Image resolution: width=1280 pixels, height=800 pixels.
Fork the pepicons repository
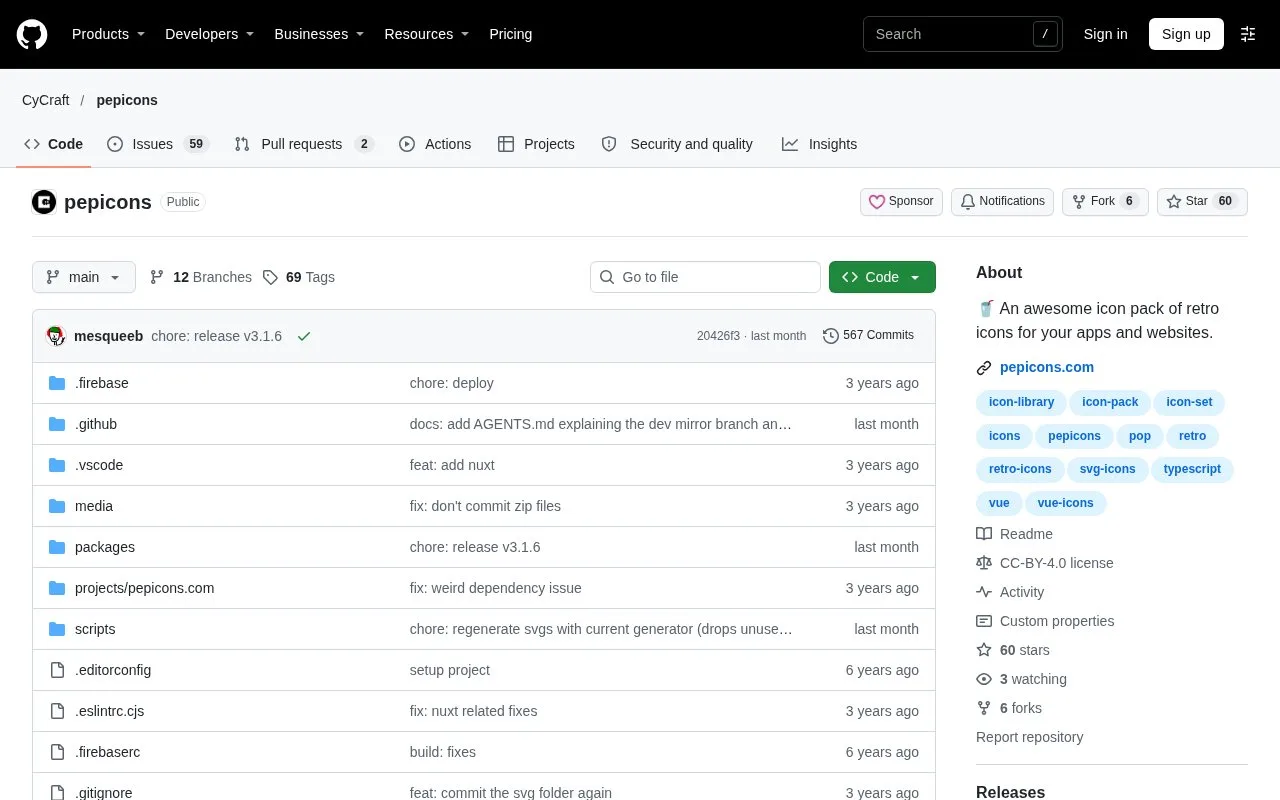[x=1105, y=202]
